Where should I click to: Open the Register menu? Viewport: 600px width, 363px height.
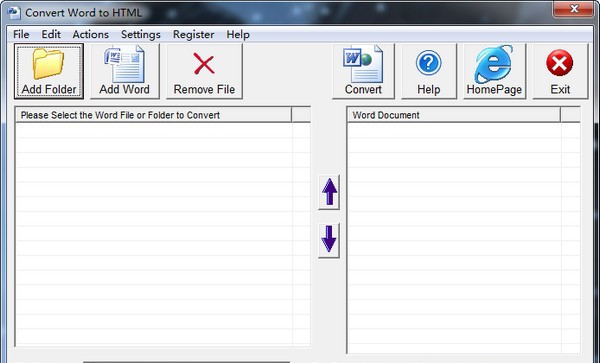pyautogui.click(x=194, y=34)
